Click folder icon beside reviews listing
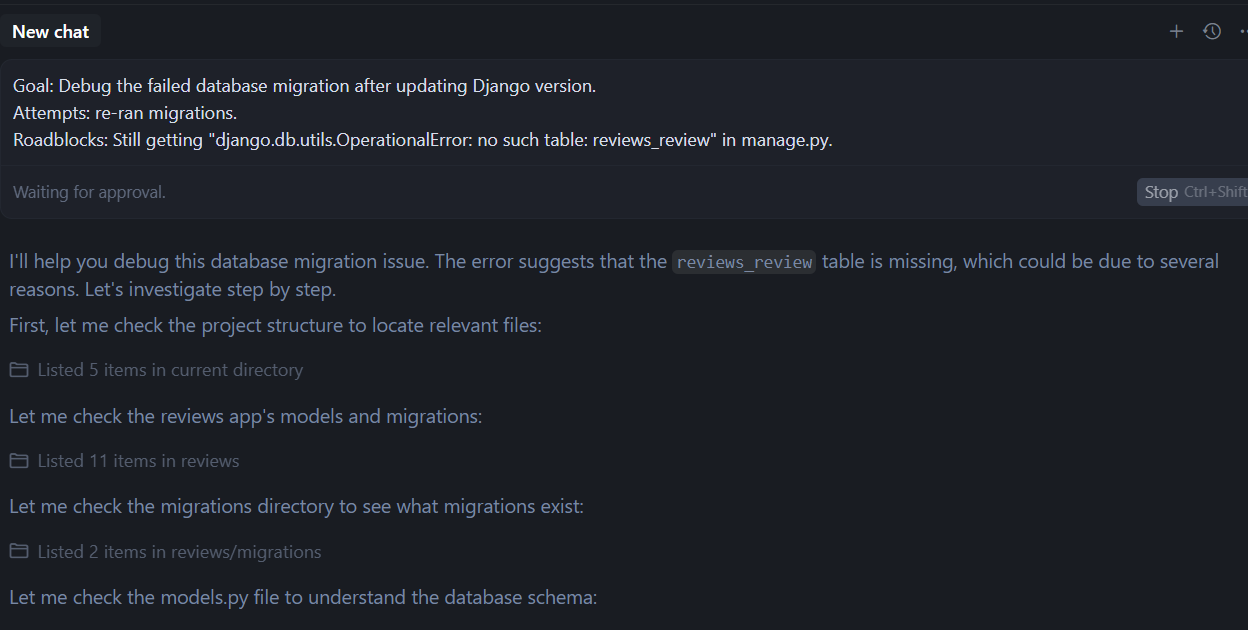The width and height of the screenshot is (1248, 630). (x=19, y=461)
